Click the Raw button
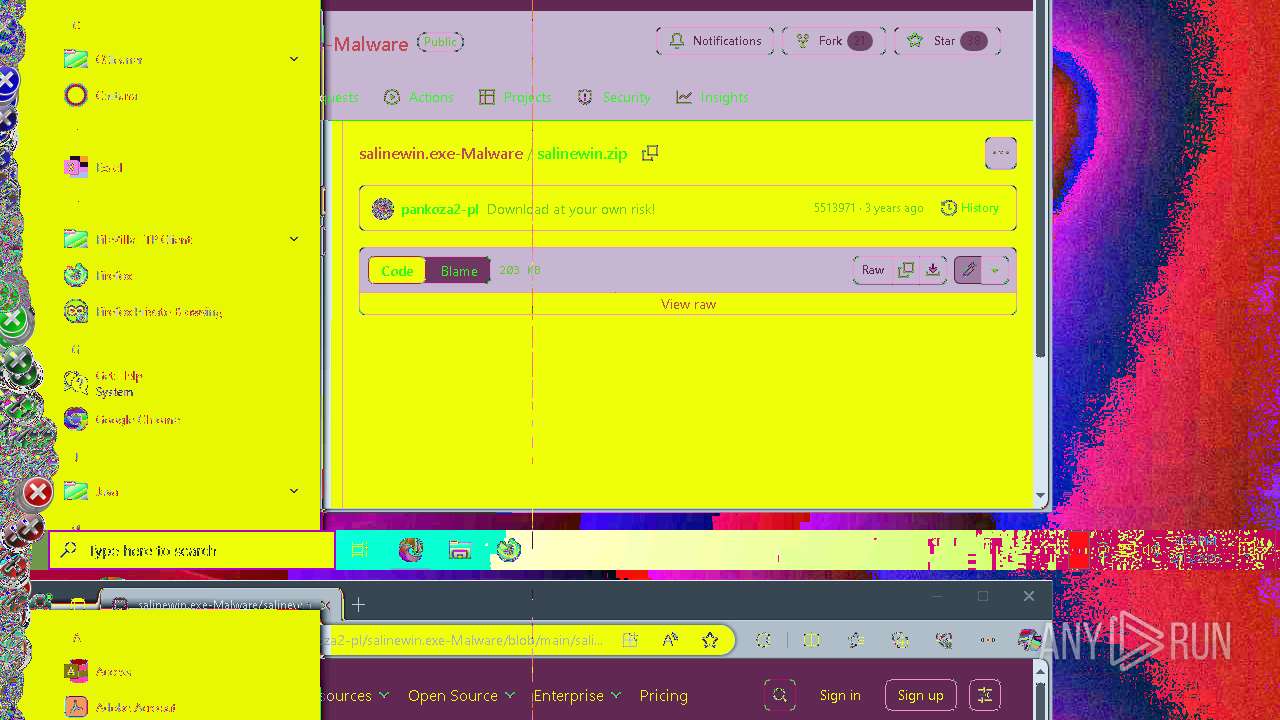This screenshot has height=720, width=1280. tap(873, 270)
